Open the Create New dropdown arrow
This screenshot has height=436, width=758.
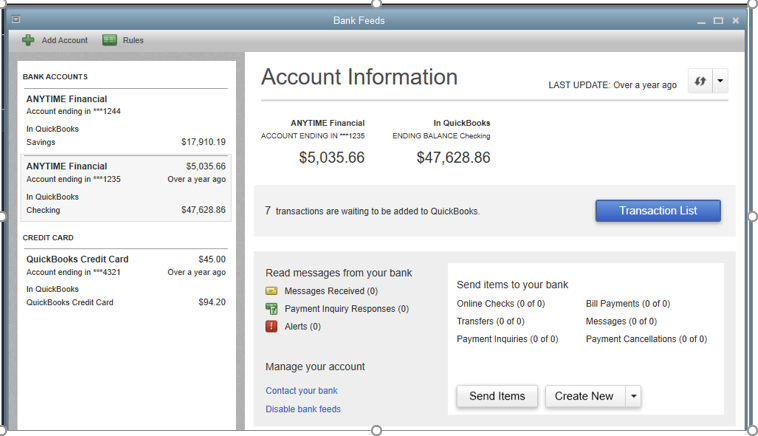(633, 396)
